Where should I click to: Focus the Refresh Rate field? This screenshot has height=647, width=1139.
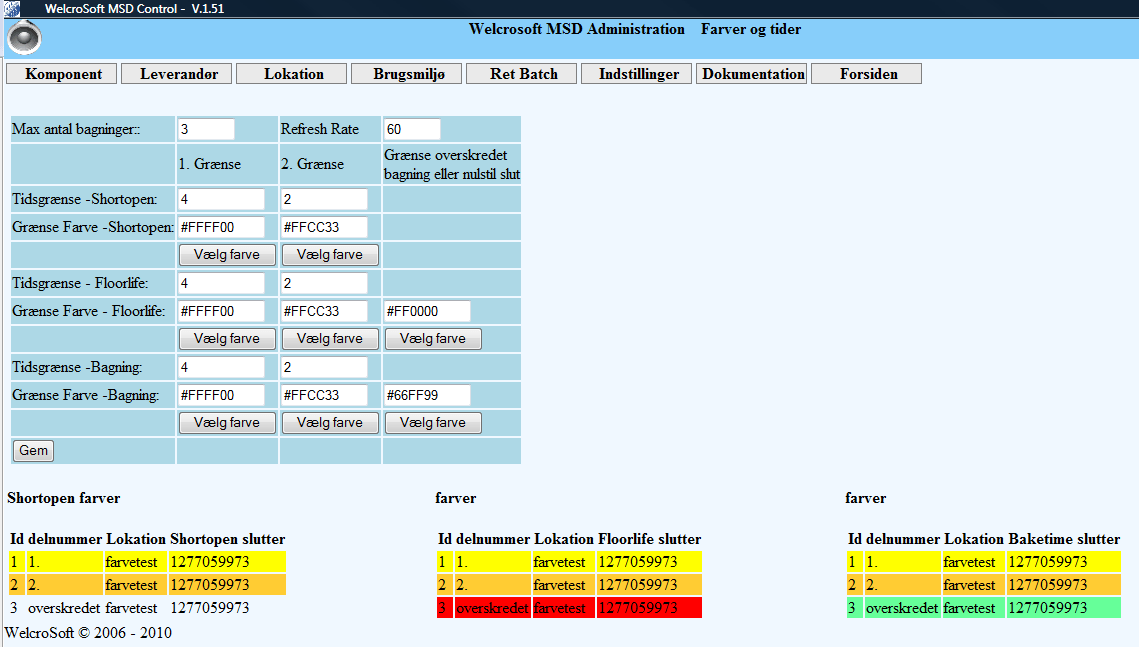412,129
